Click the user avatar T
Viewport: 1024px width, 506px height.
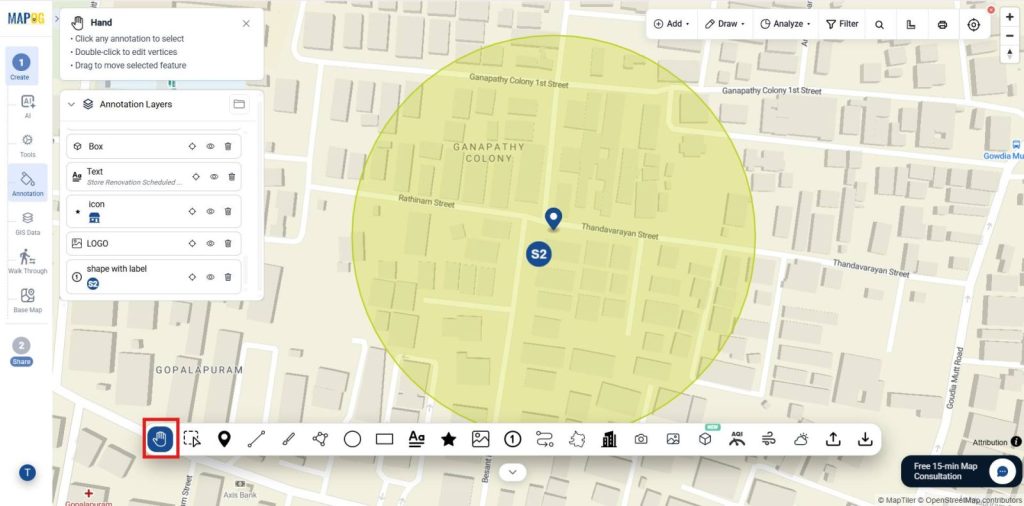(x=27, y=473)
